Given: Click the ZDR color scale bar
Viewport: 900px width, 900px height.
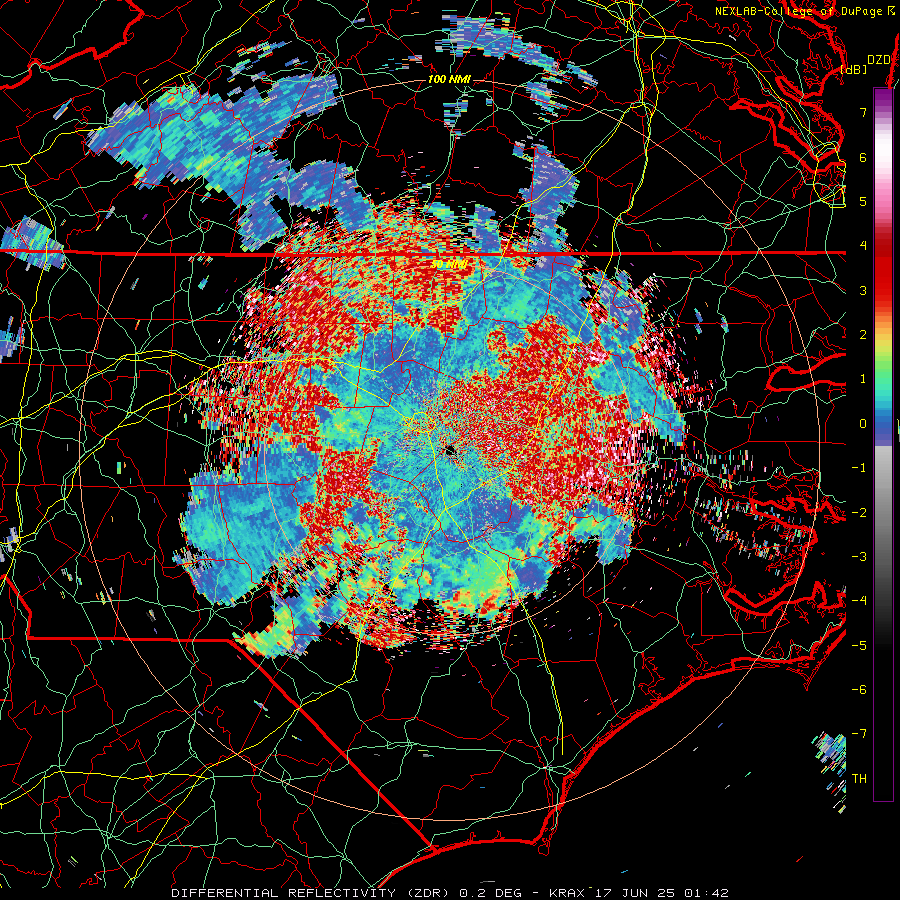Looking at the screenshot, I should coord(883,444).
